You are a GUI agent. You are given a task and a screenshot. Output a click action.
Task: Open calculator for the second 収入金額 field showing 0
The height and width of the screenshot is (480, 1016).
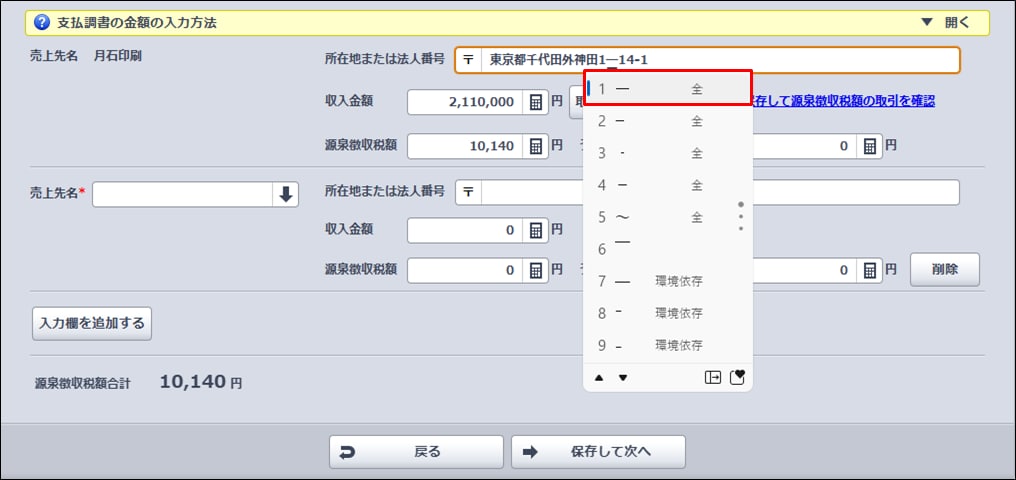[x=536, y=231]
